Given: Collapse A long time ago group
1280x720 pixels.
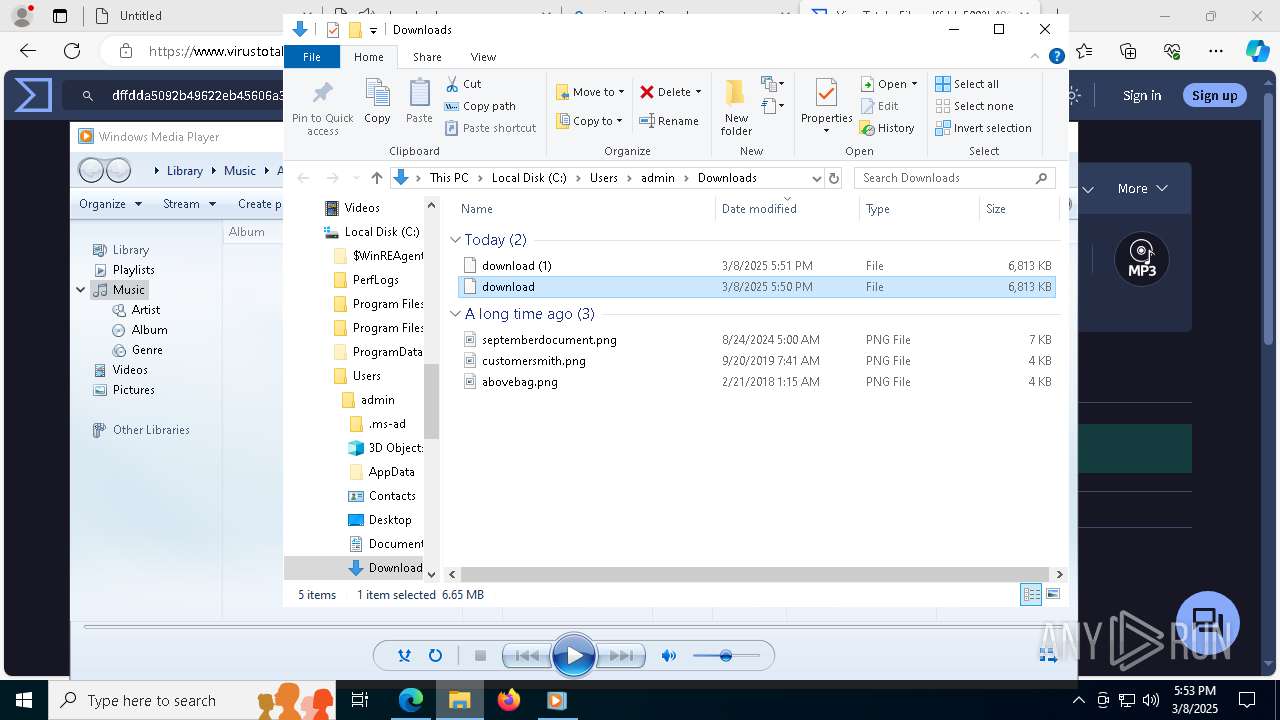Looking at the screenshot, I should coord(455,314).
